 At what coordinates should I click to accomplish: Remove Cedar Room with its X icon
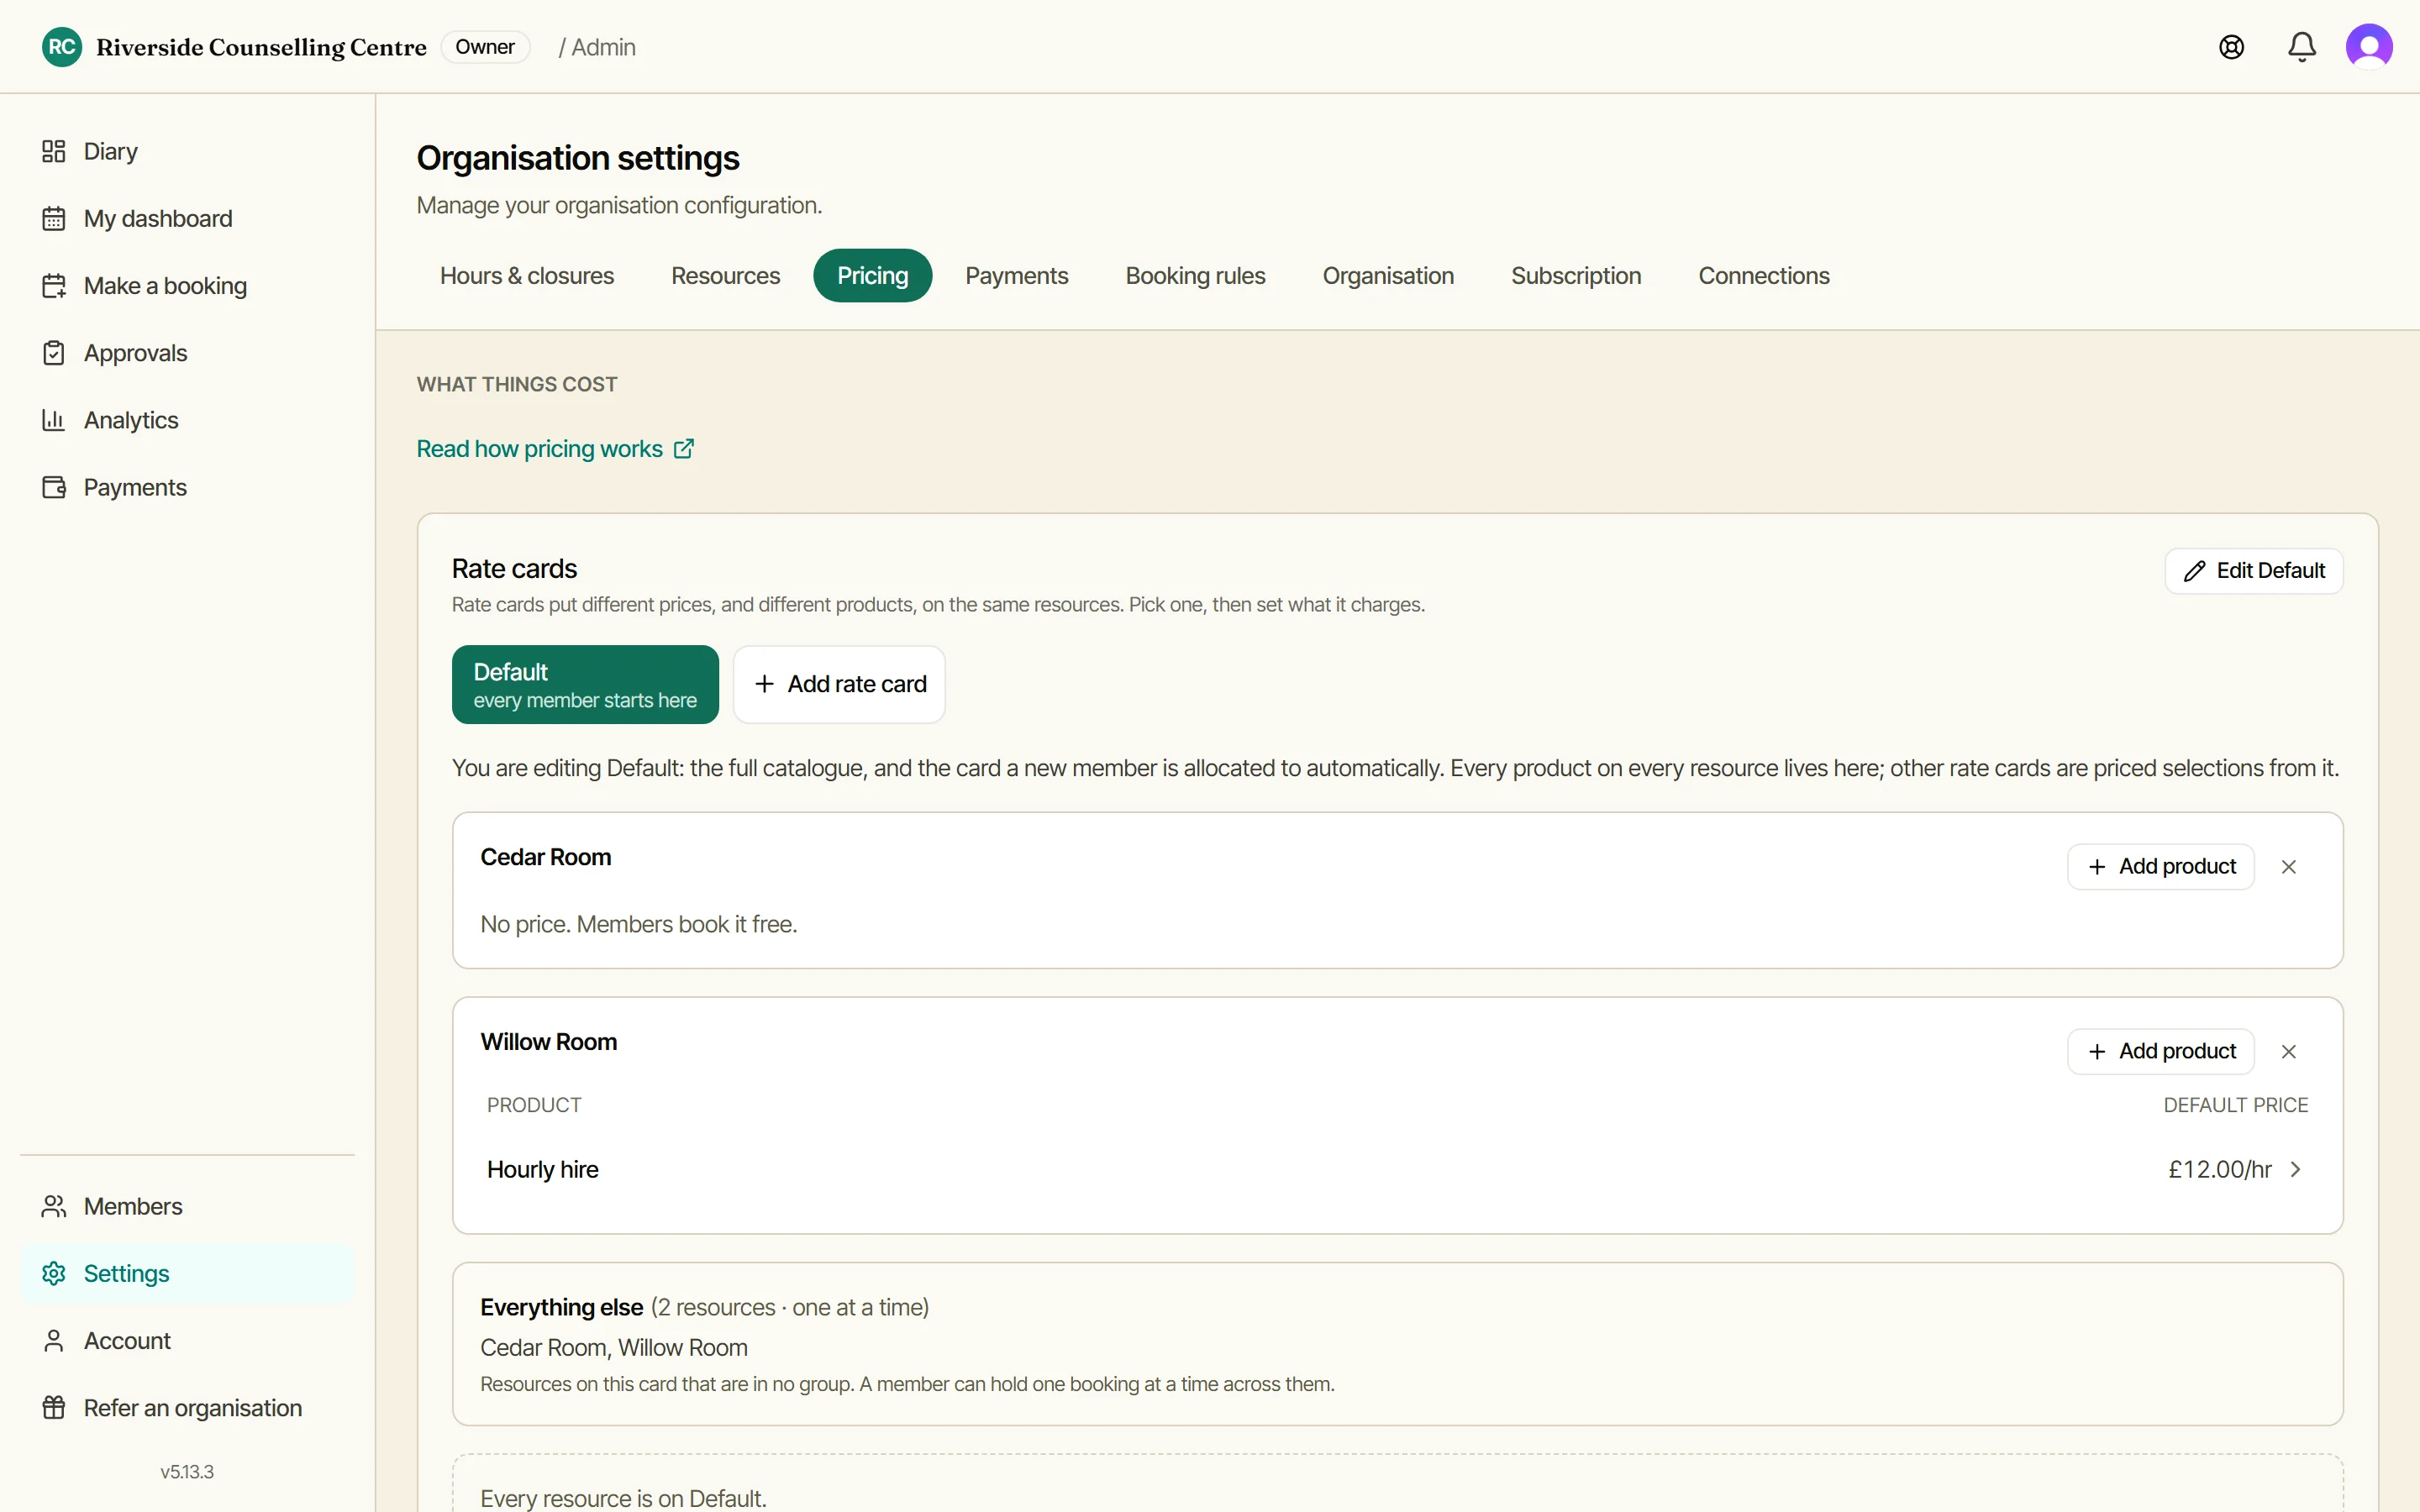2288,867
